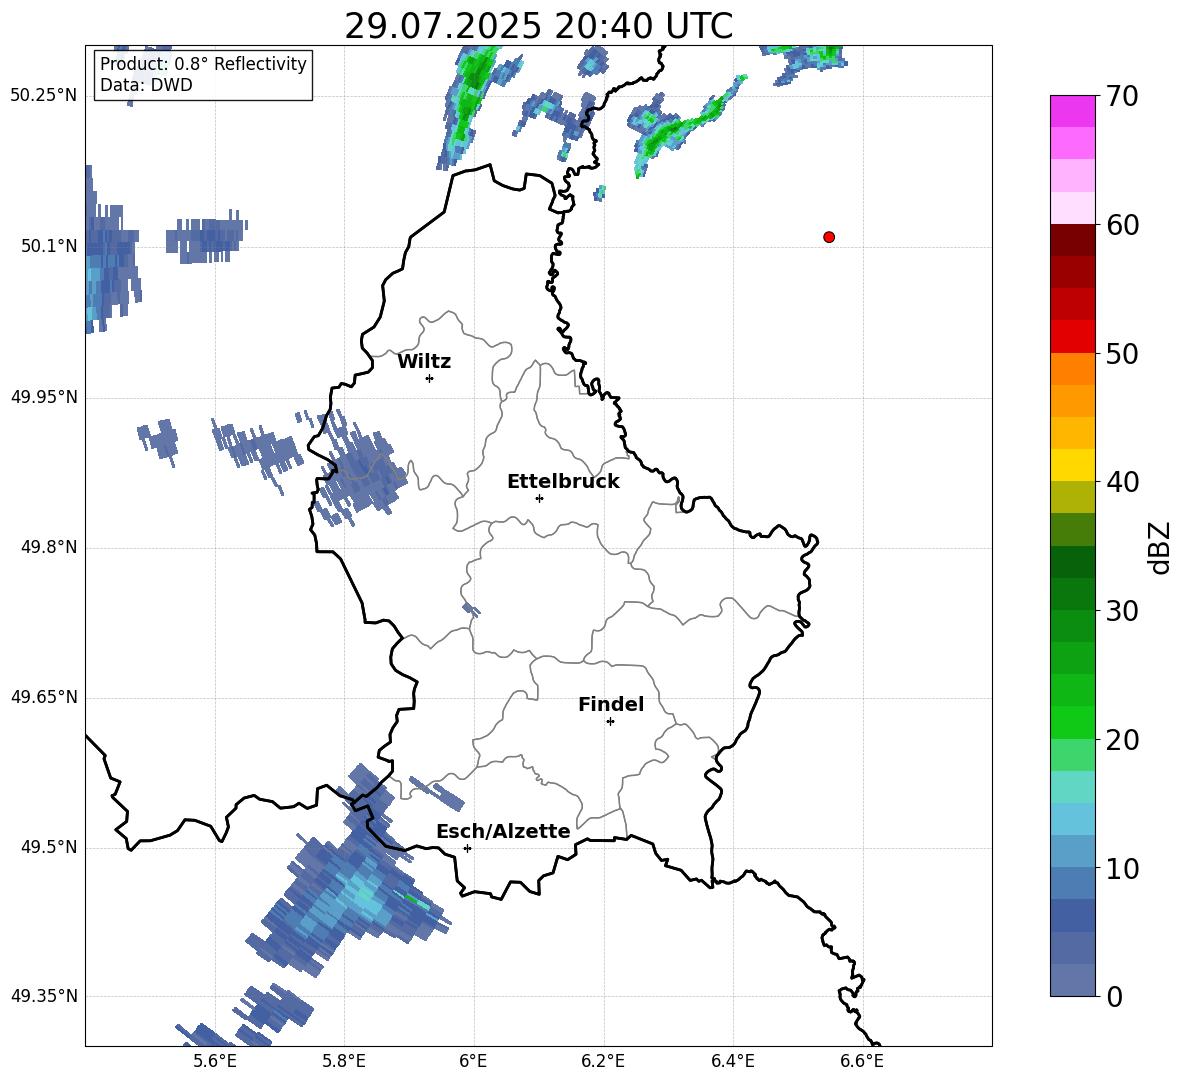Click the 0 tick on the colorbar

[1114, 997]
